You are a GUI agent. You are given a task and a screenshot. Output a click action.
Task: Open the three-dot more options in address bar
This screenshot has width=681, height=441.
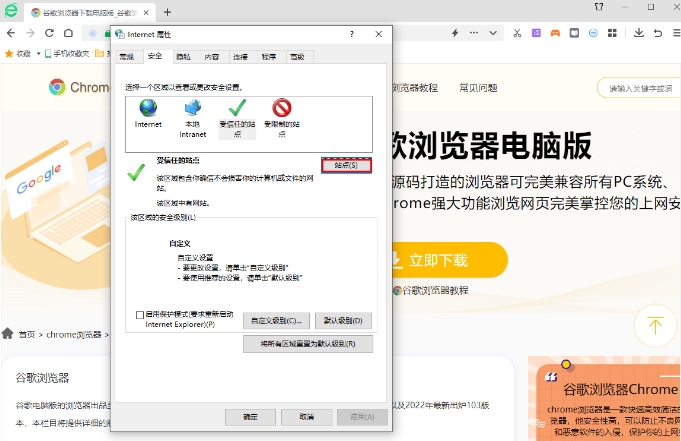coord(474,33)
